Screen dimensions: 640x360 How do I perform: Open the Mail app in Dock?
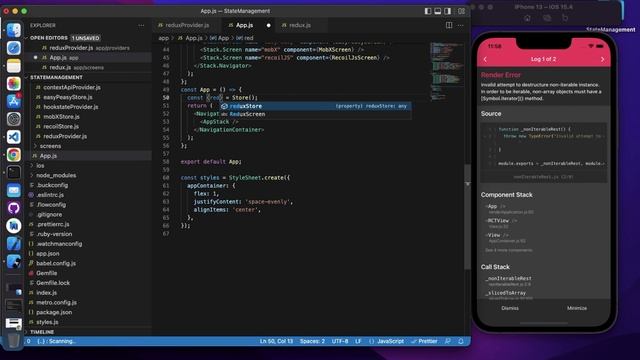coord(13,190)
